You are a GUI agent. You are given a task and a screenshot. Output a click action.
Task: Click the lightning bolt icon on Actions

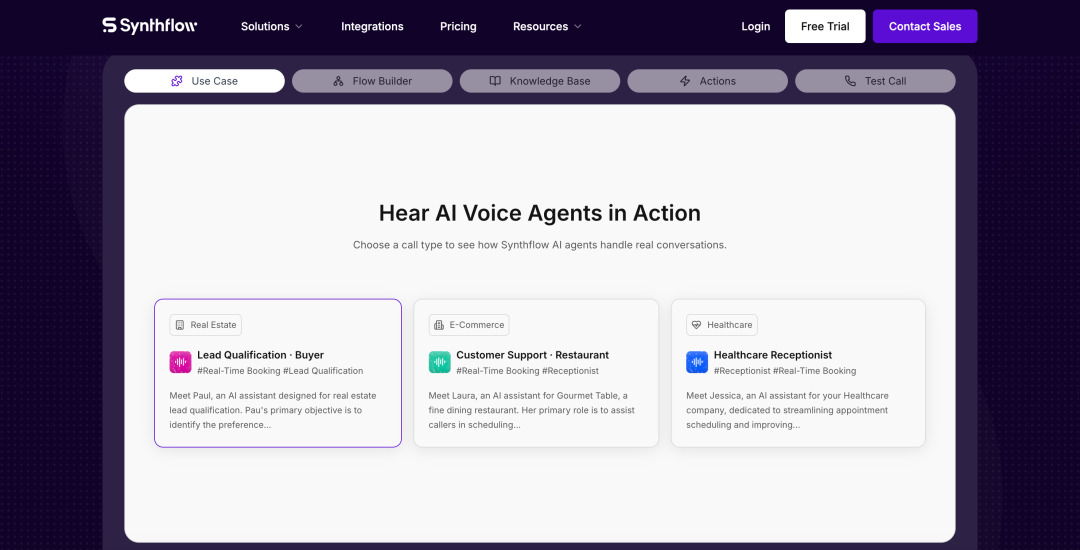click(685, 81)
